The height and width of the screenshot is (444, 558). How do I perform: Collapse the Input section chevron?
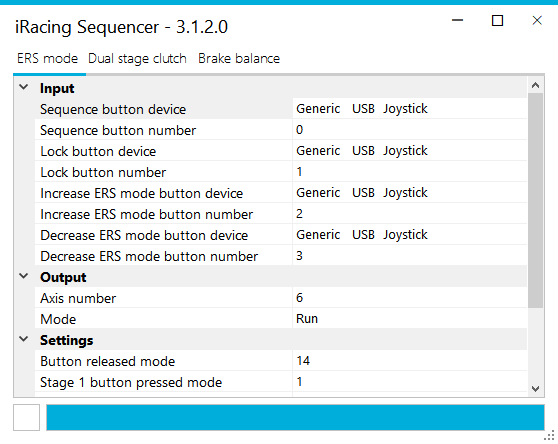(23, 87)
